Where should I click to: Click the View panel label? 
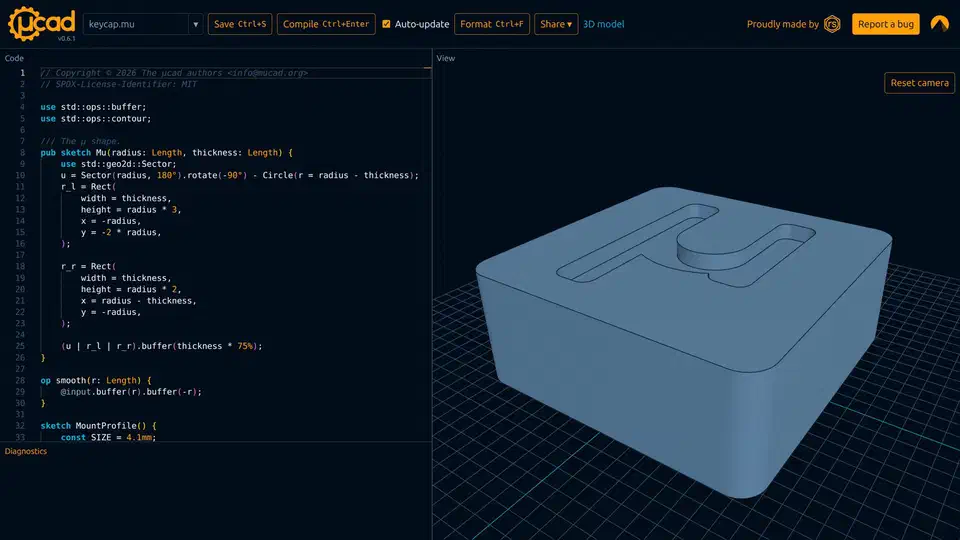(446, 58)
